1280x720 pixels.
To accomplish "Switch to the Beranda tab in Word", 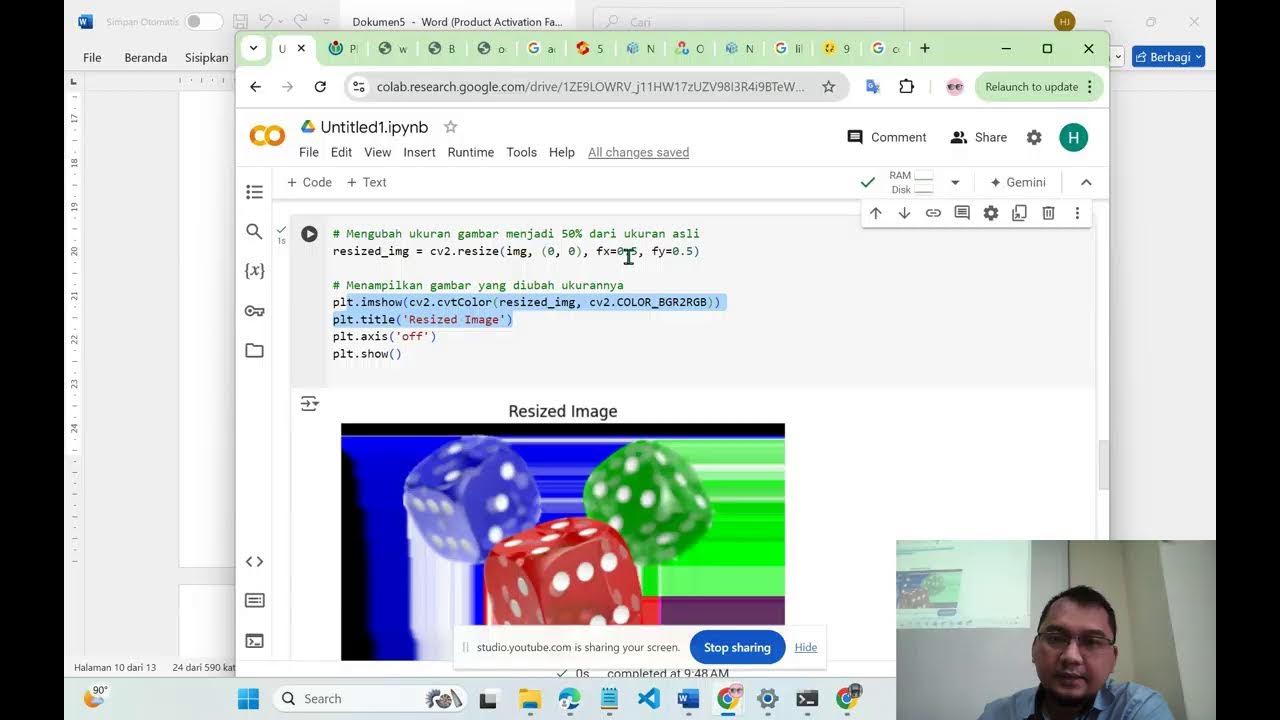I will click(145, 57).
